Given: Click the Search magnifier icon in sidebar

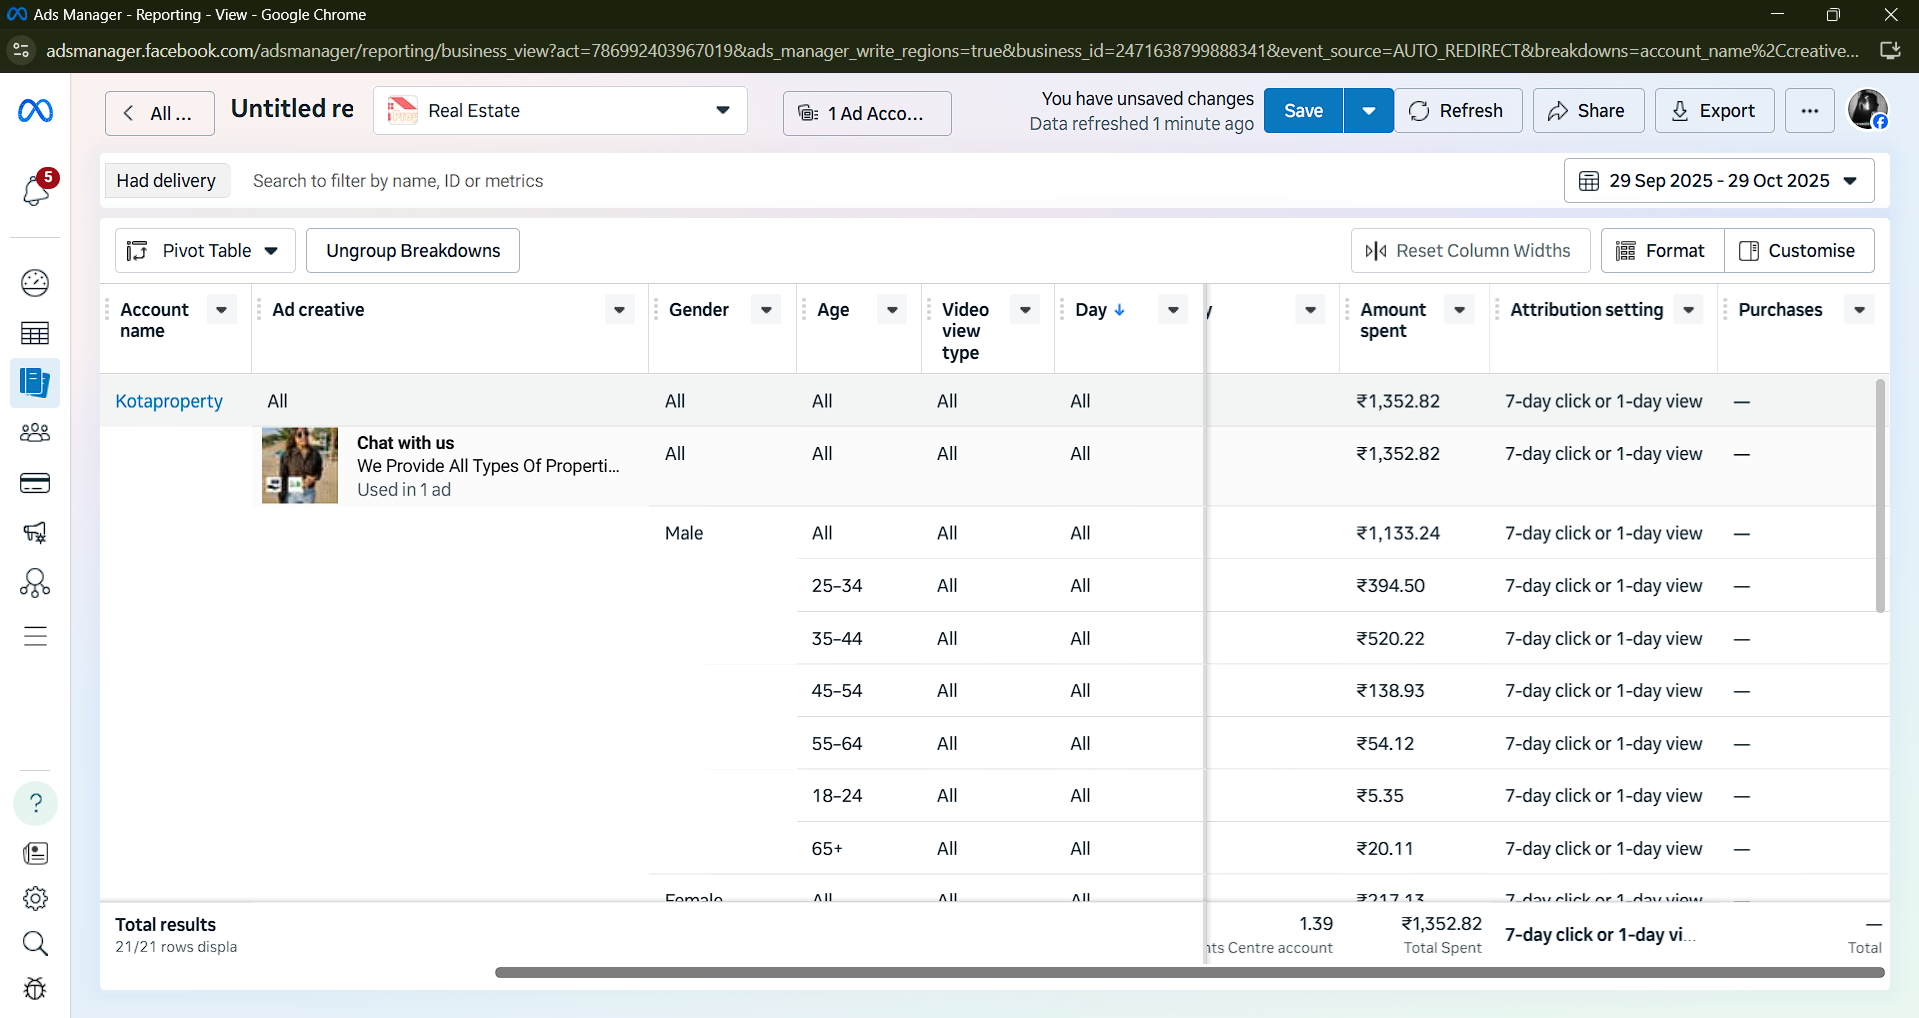Looking at the screenshot, I should [35, 943].
